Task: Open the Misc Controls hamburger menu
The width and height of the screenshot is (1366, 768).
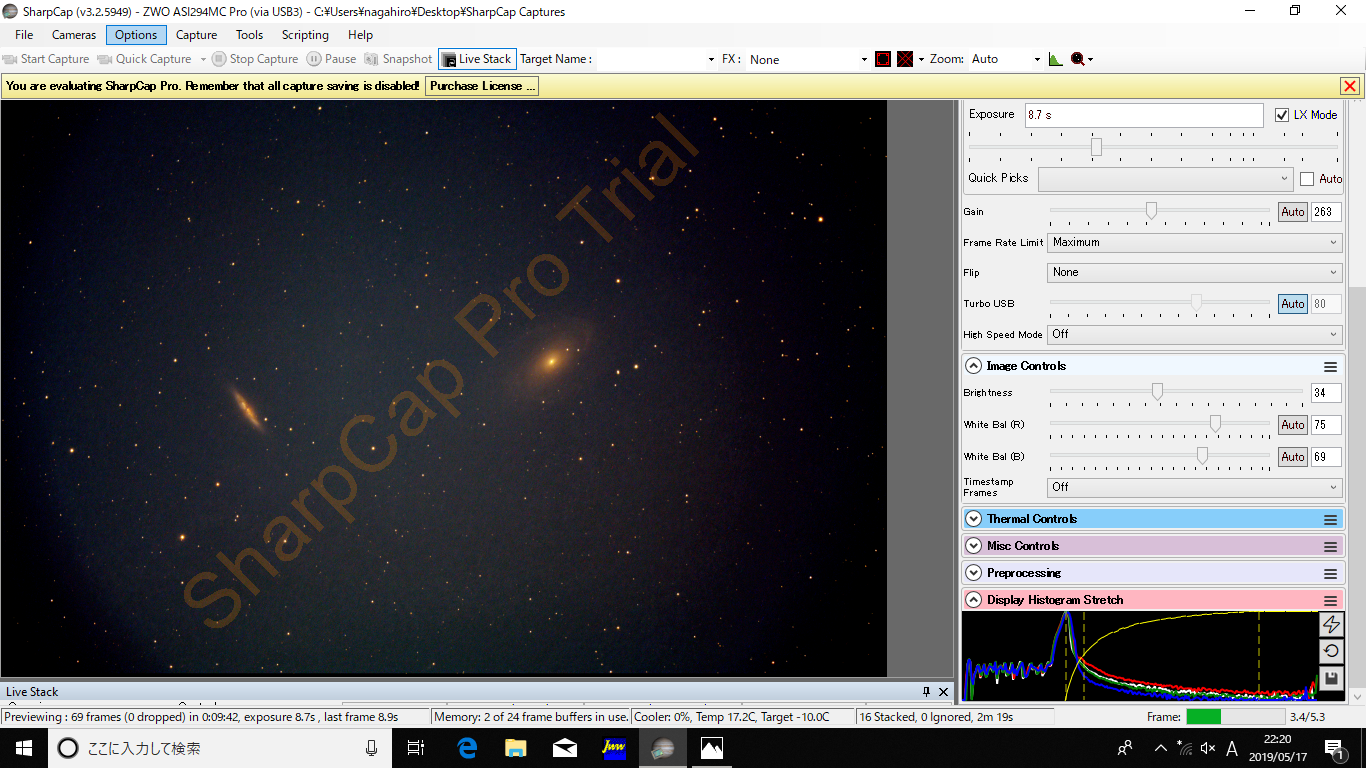Action: [1330, 546]
